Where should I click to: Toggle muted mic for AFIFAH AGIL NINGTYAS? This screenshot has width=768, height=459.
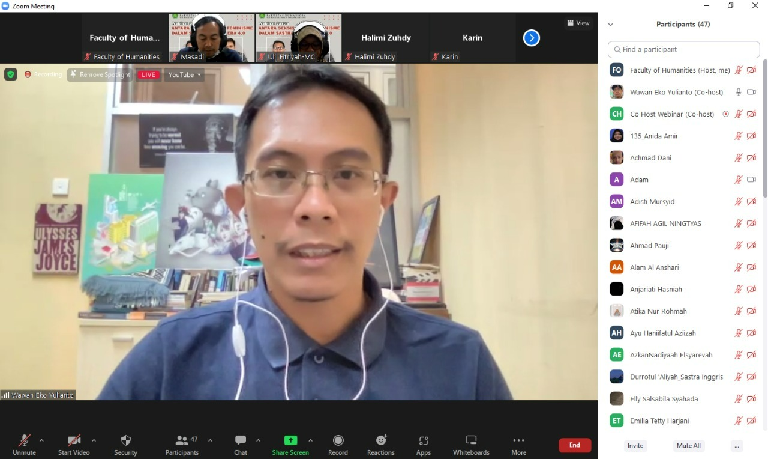[738, 223]
